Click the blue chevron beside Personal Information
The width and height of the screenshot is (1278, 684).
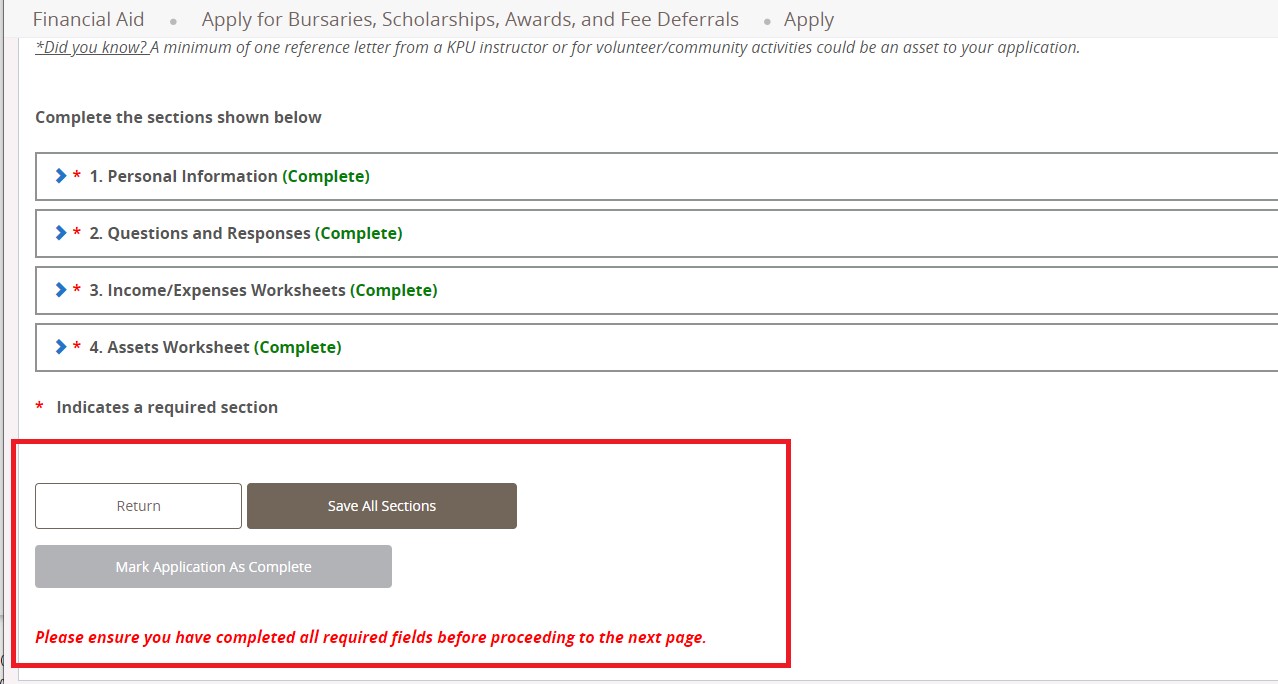(x=61, y=176)
